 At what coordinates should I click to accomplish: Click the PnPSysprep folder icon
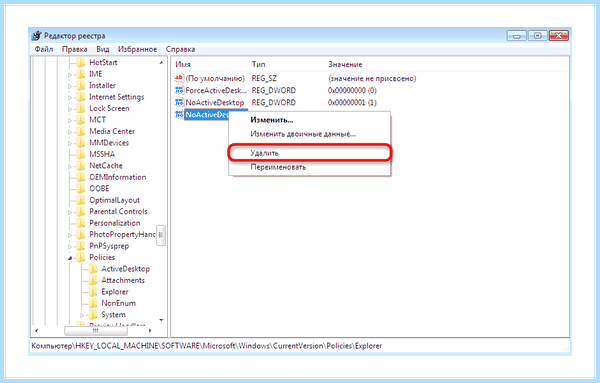point(81,246)
